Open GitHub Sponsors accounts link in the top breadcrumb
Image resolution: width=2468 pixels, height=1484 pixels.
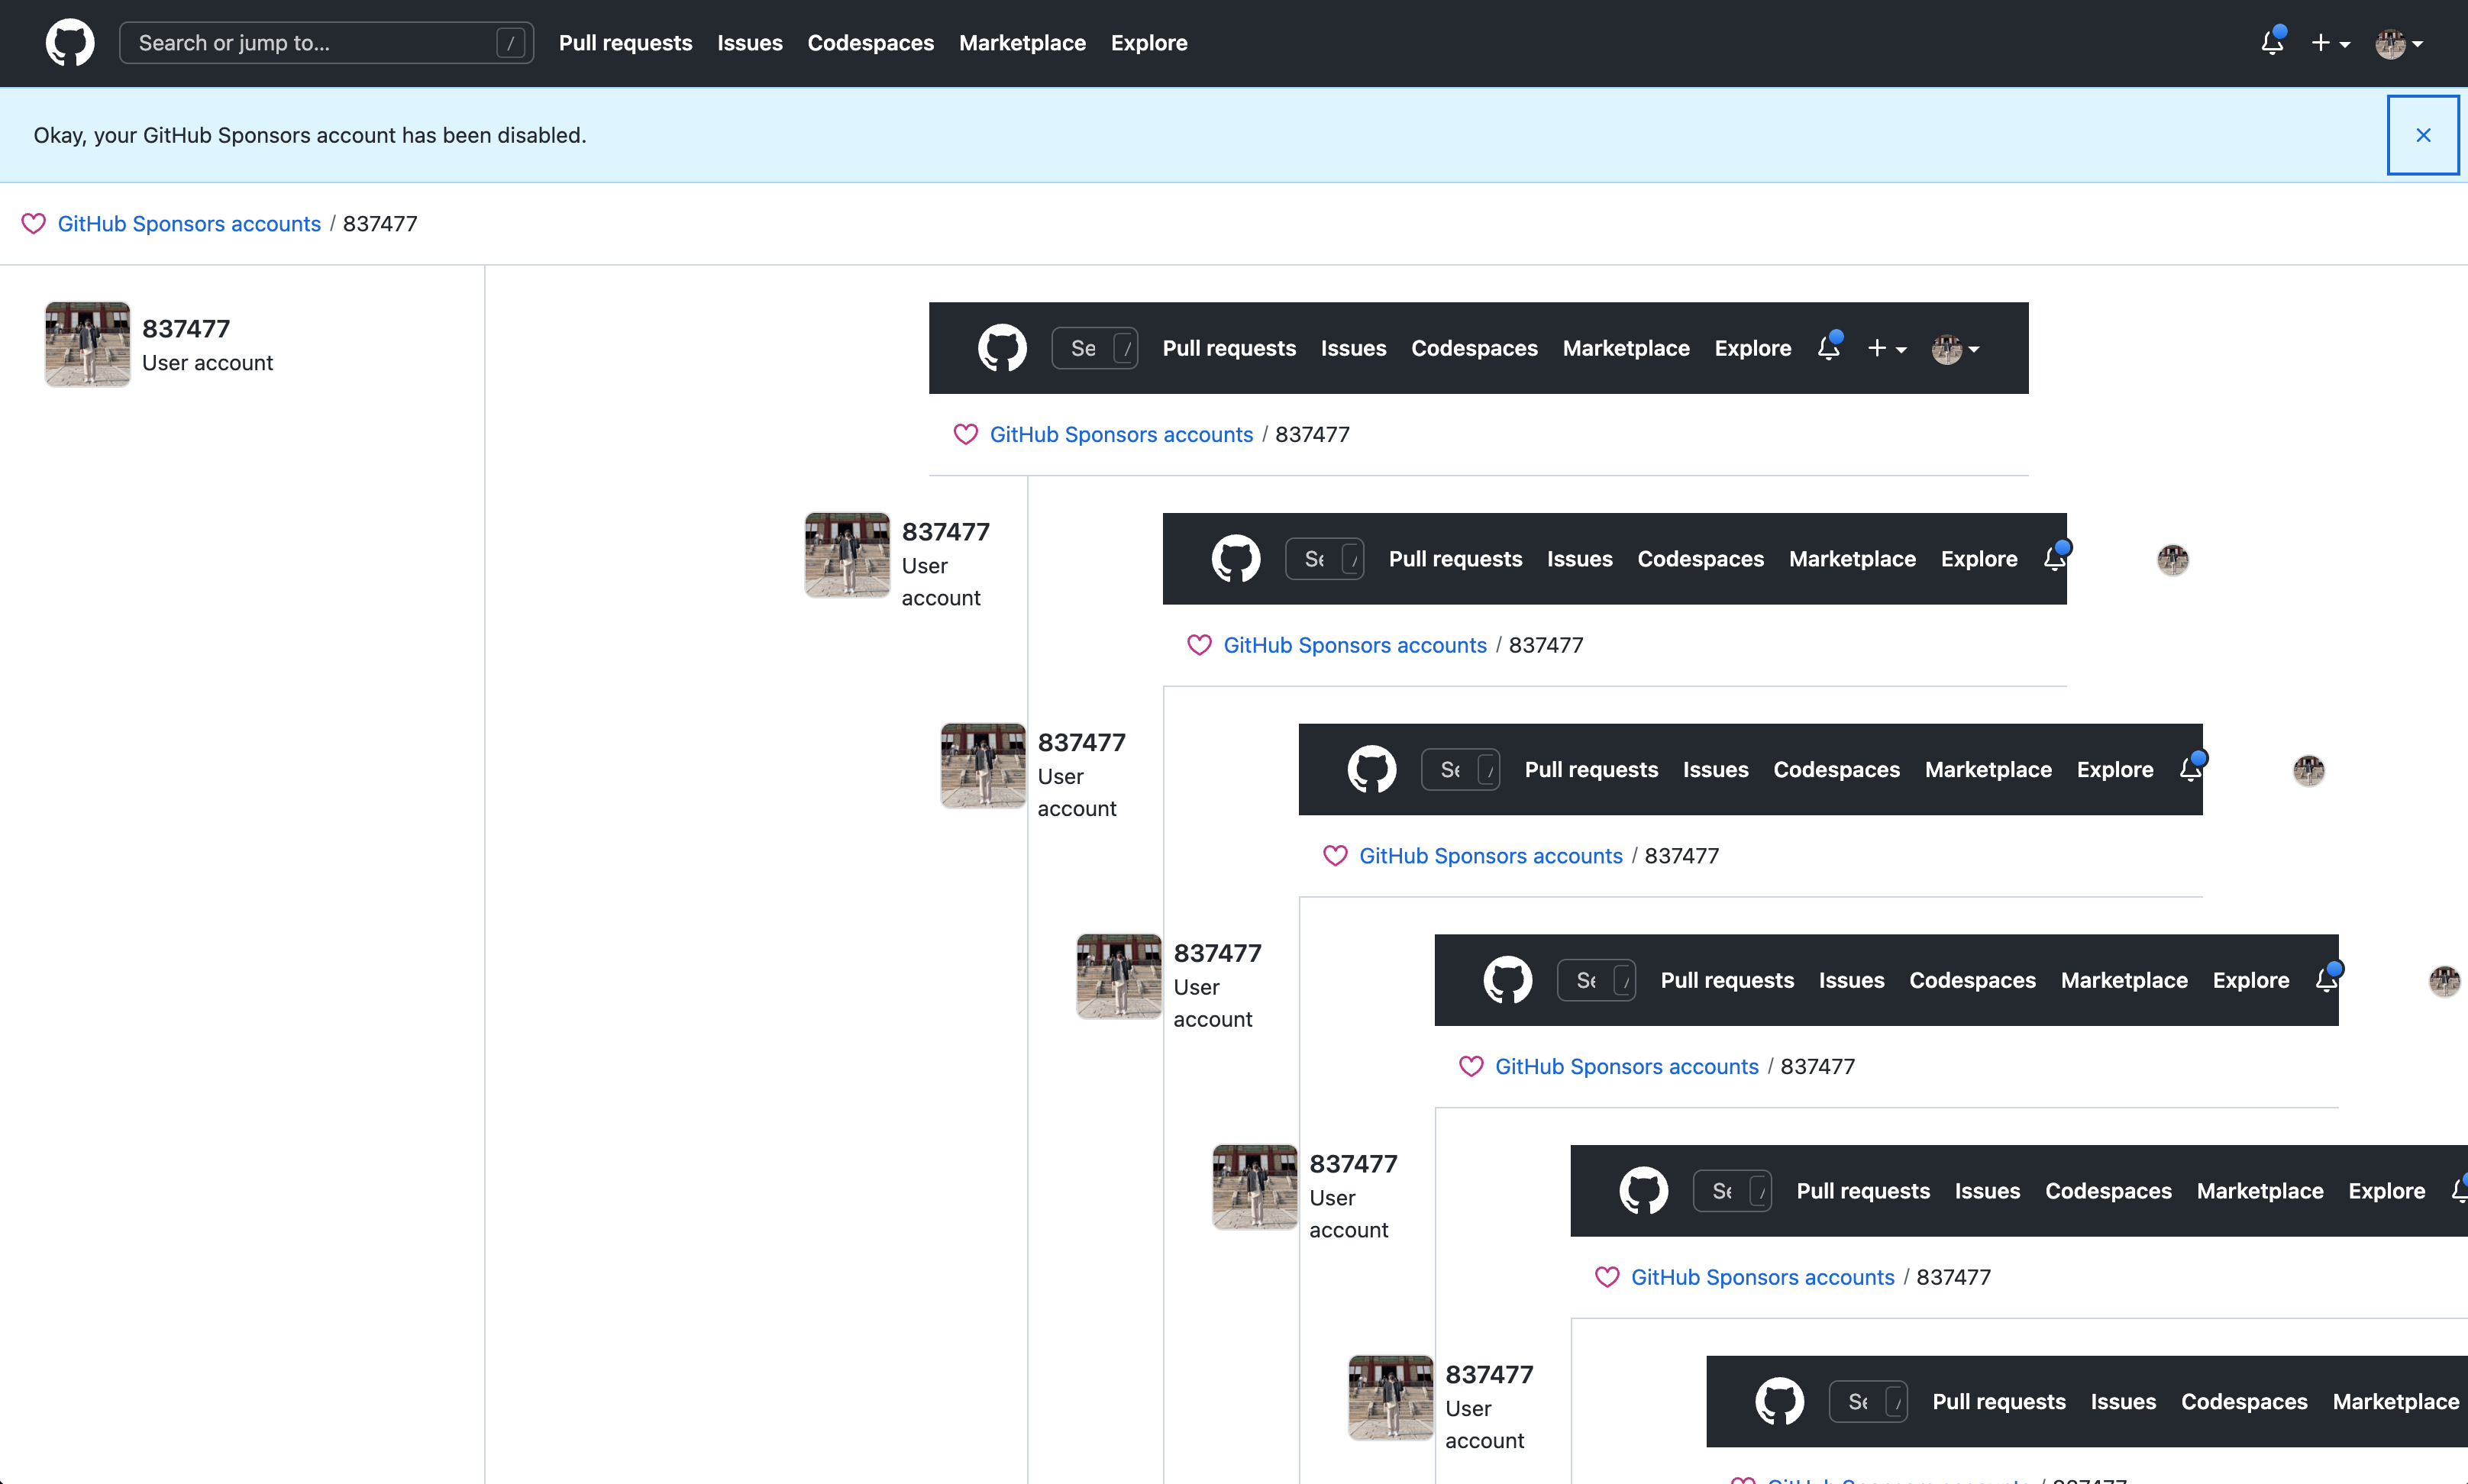click(189, 223)
